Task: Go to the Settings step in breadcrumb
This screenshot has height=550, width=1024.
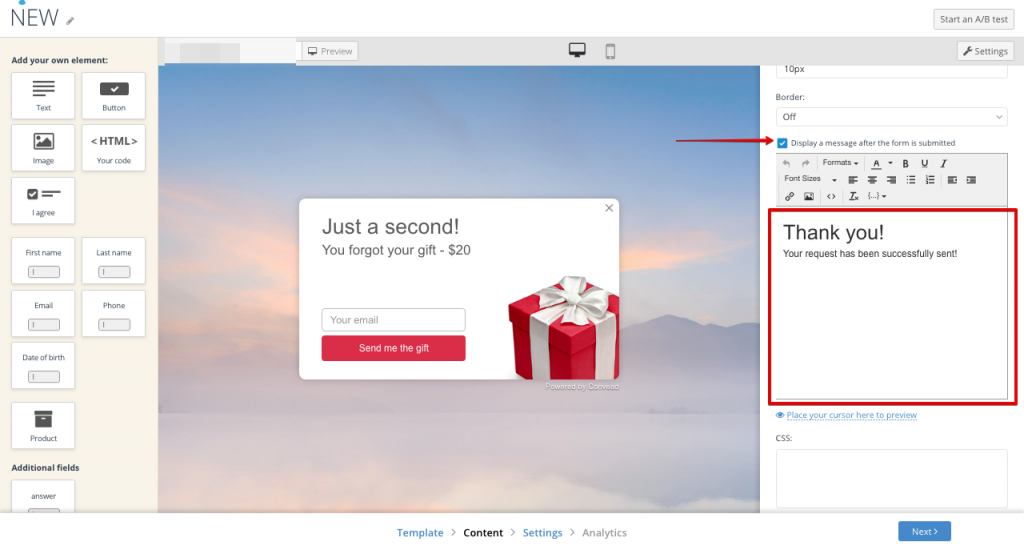Action: (542, 533)
